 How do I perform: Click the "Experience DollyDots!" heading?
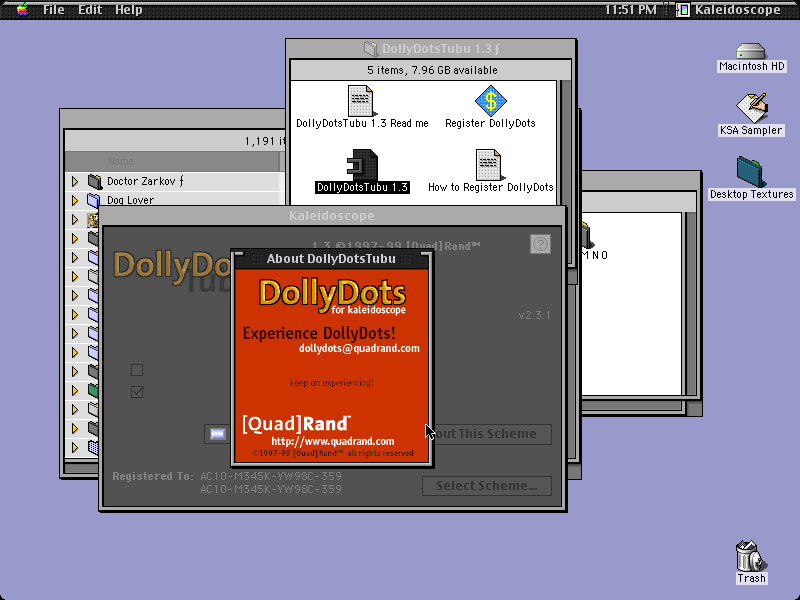319,333
